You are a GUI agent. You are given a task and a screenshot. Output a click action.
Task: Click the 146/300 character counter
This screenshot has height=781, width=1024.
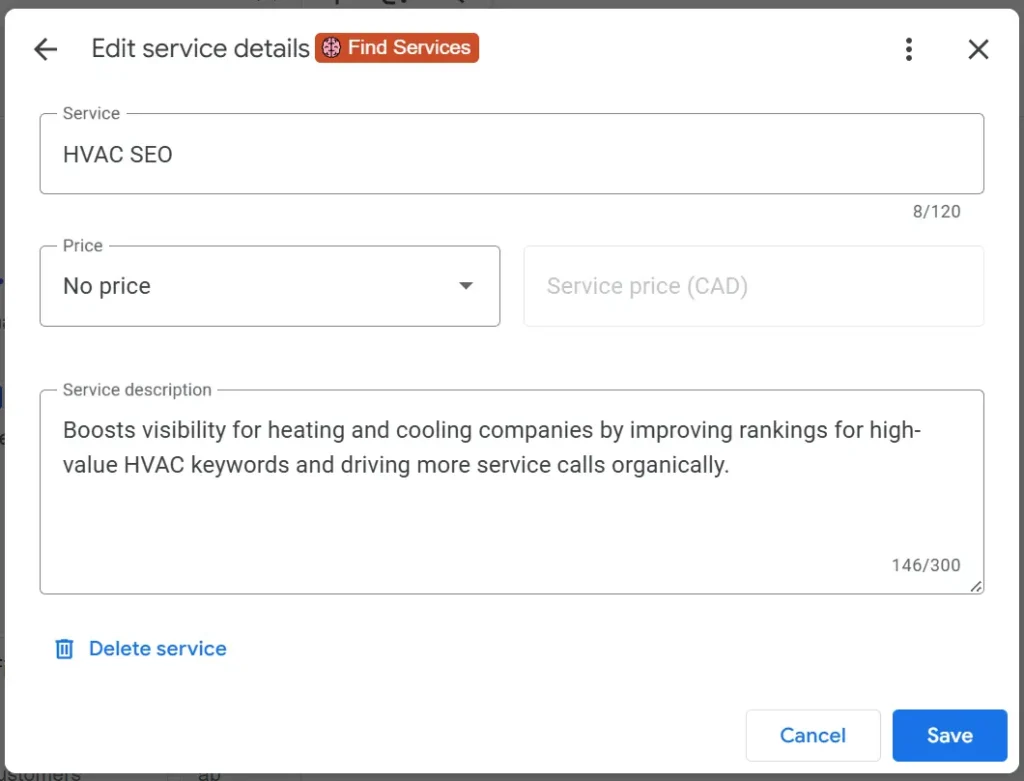[x=926, y=565]
